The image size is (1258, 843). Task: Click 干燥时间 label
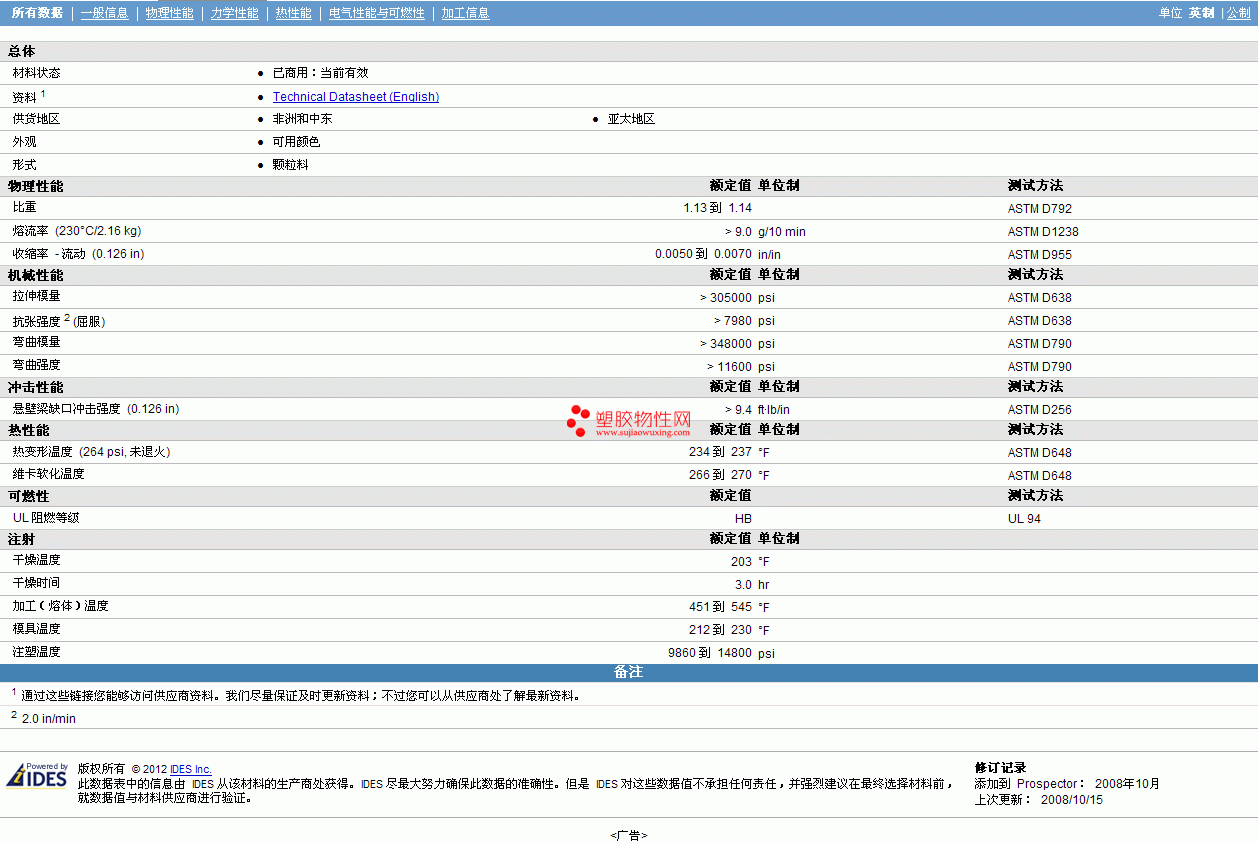[36, 583]
